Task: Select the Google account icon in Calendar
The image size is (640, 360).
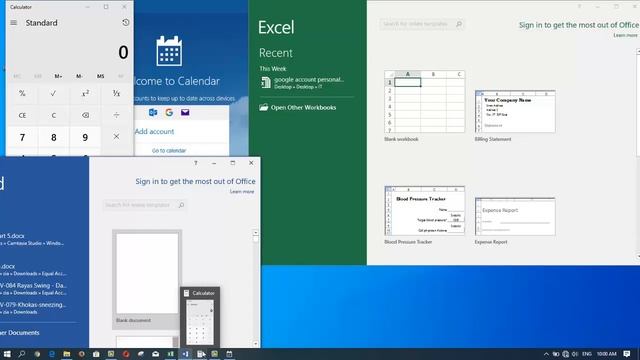Action: pyautogui.click(x=169, y=112)
